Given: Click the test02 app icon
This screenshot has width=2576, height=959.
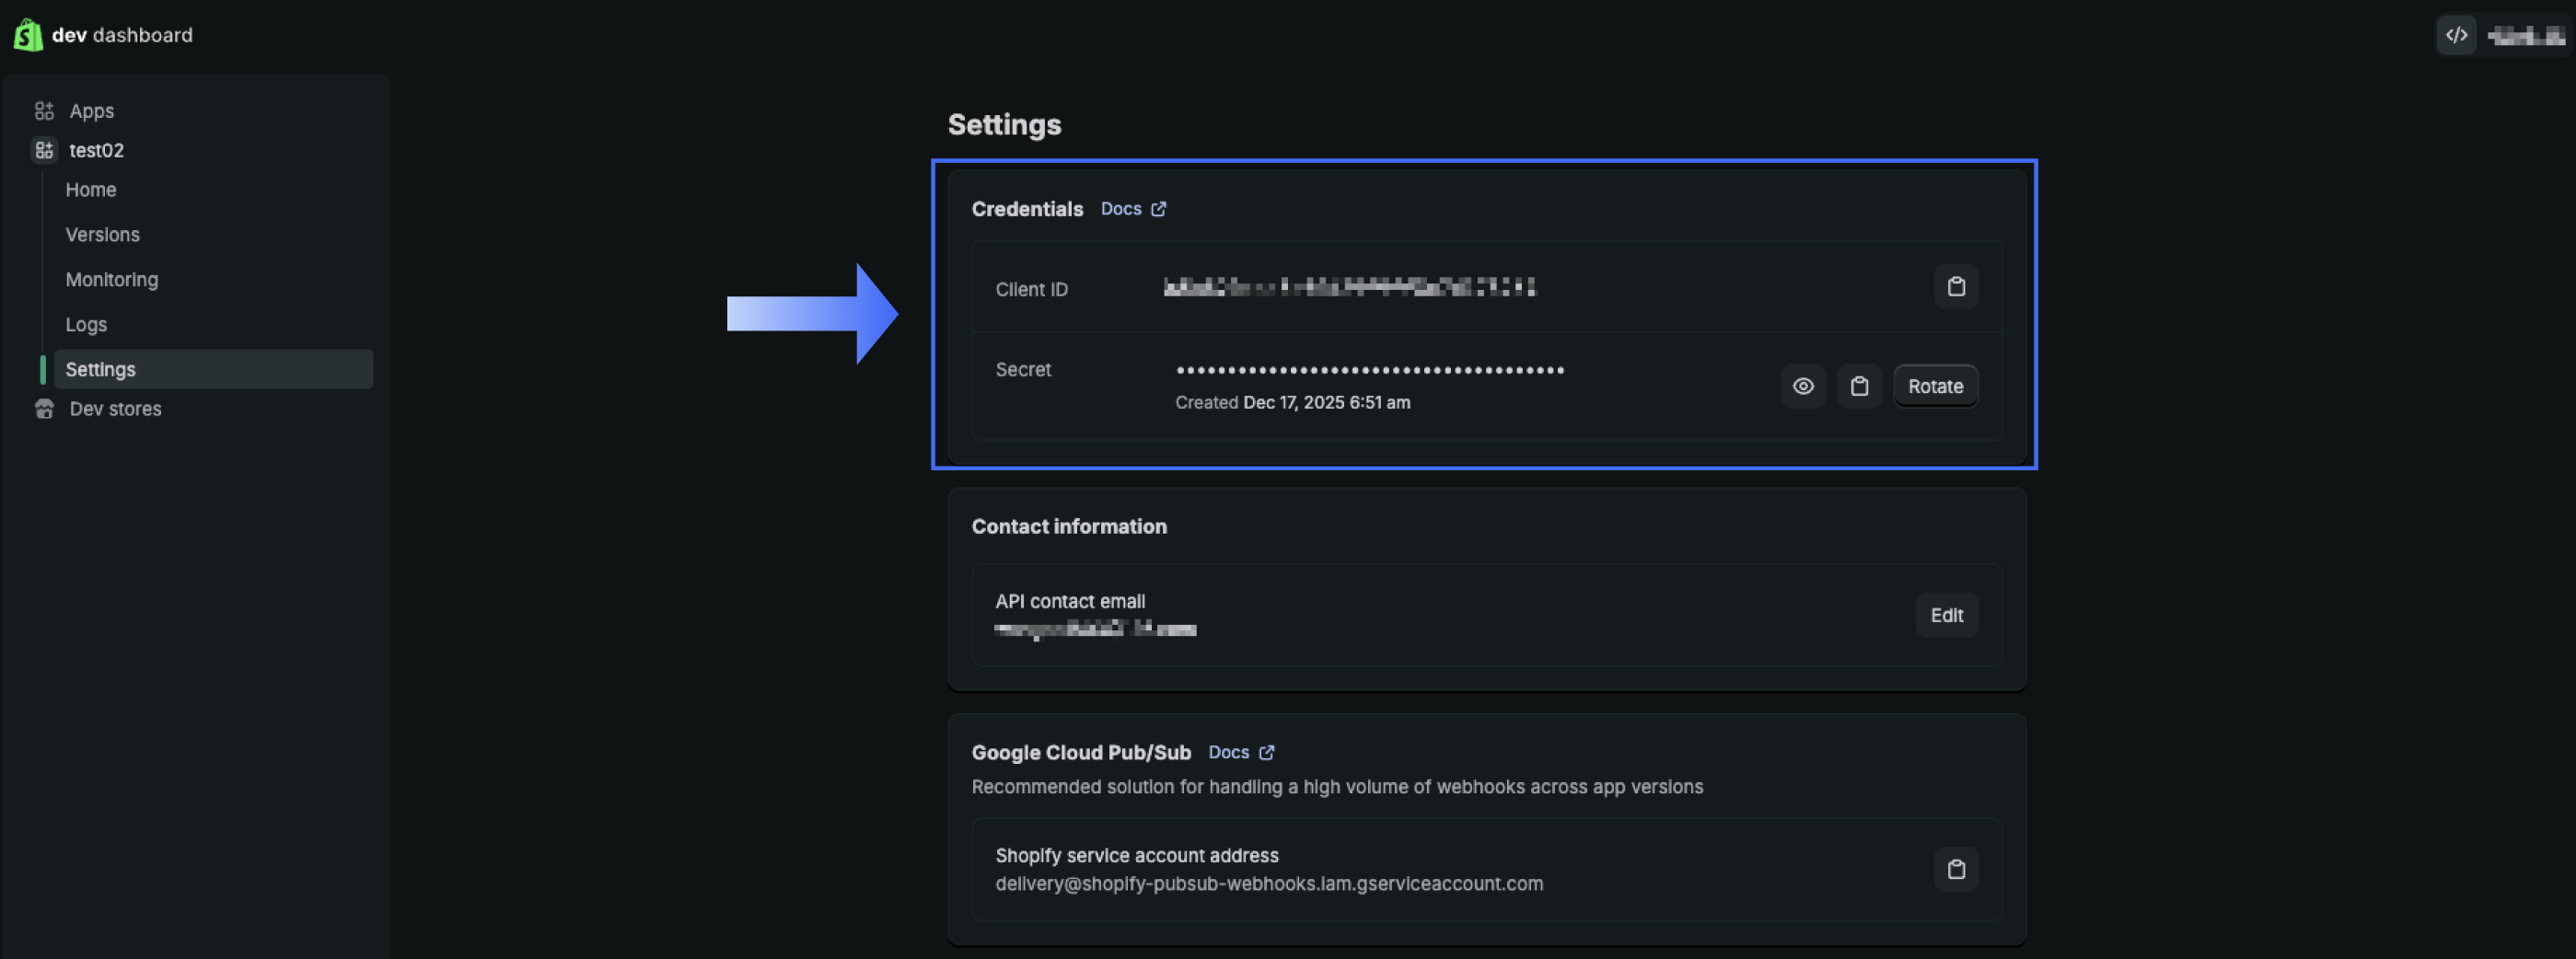Looking at the screenshot, I should [44, 151].
